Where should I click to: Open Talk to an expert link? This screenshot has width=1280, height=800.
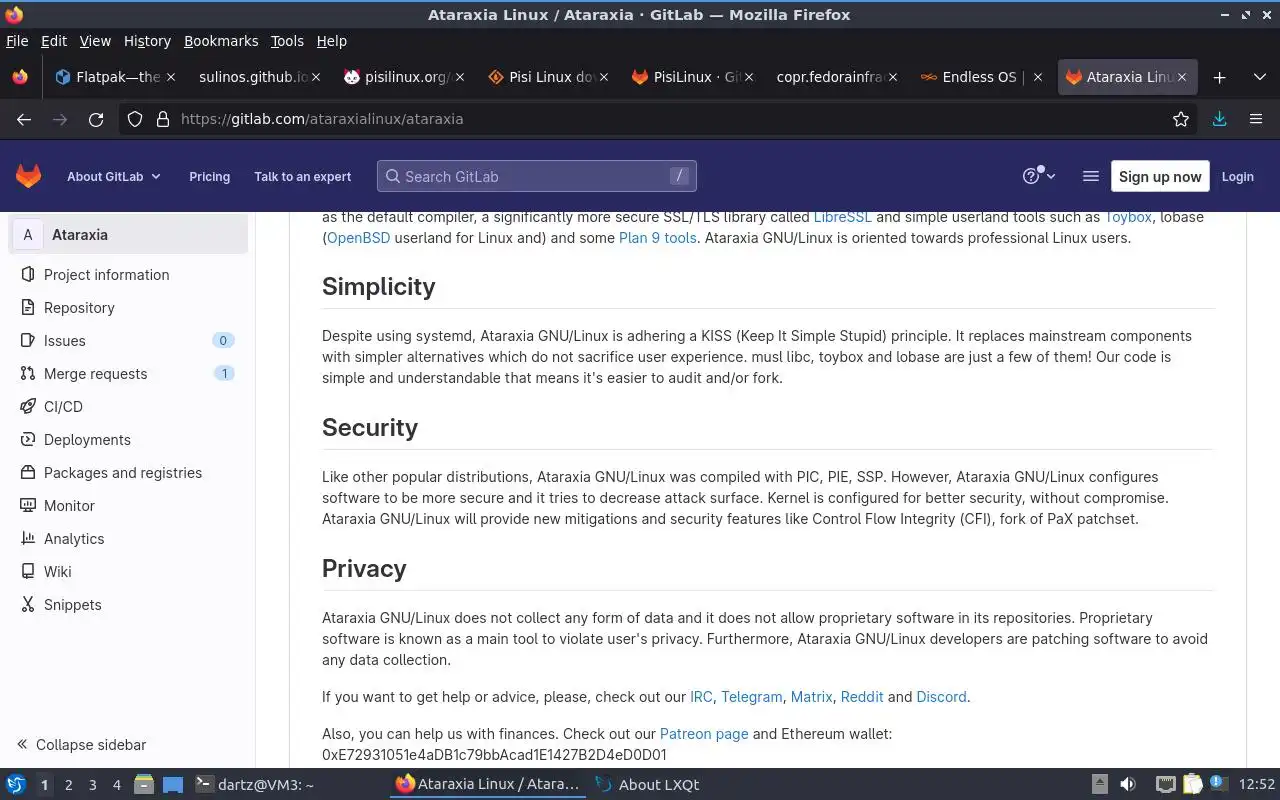click(302, 176)
